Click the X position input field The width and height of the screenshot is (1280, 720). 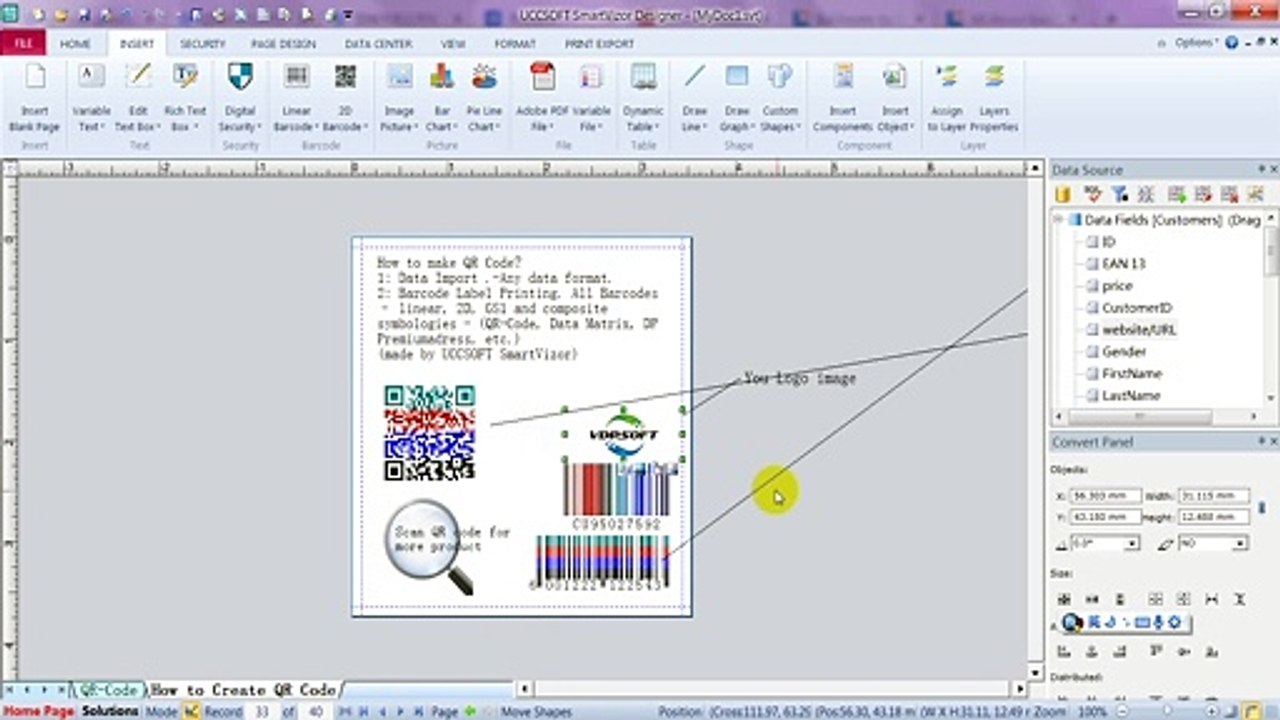coord(1104,495)
